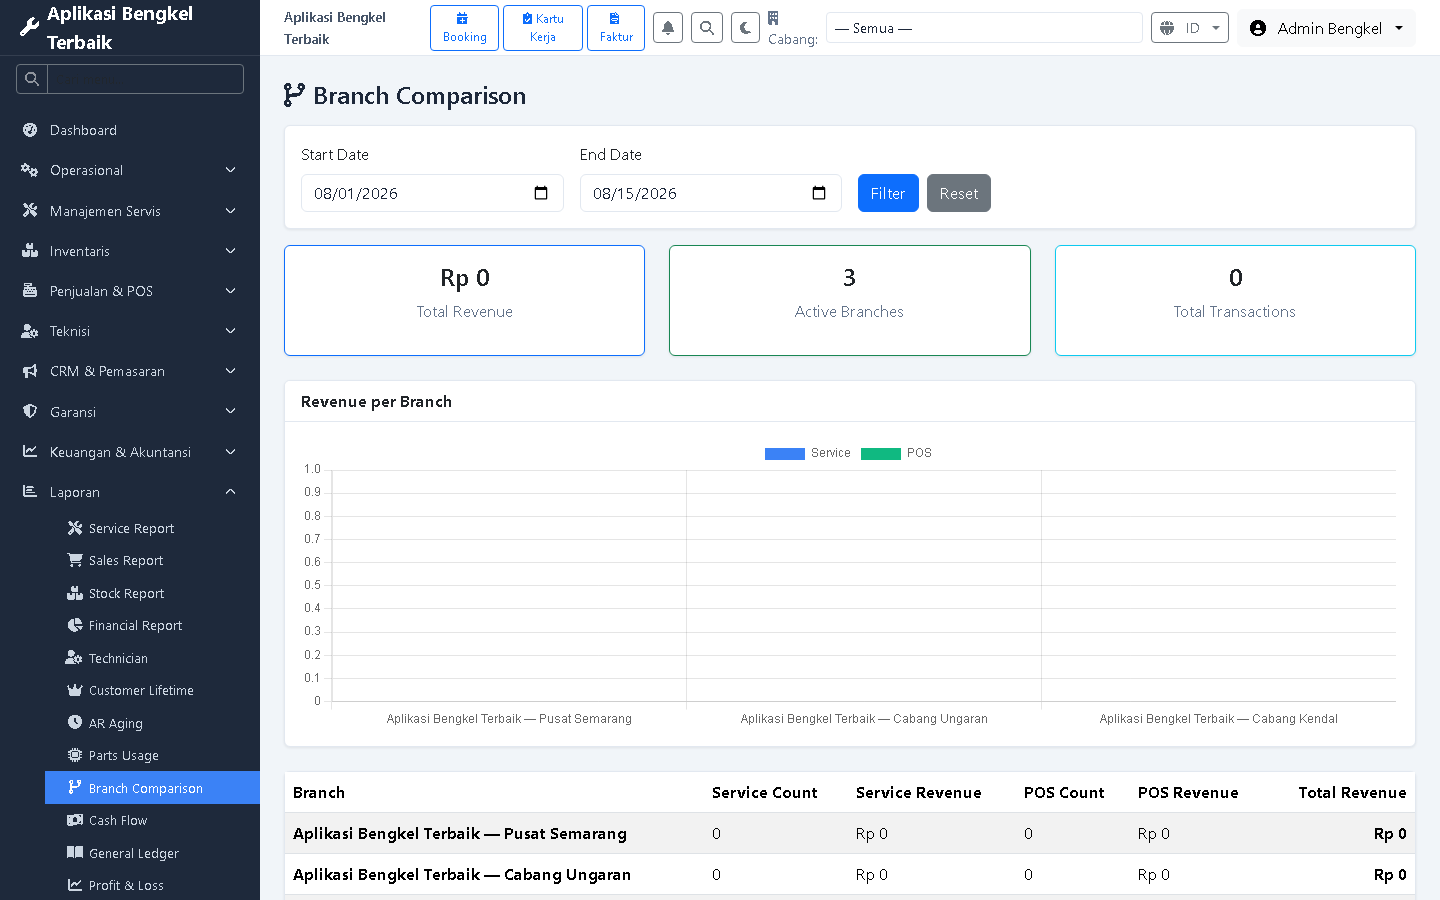The width and height of the screenshot is (1440, 900).
Task: Click the Total Revenue summary card
Action: click(465, 300)
